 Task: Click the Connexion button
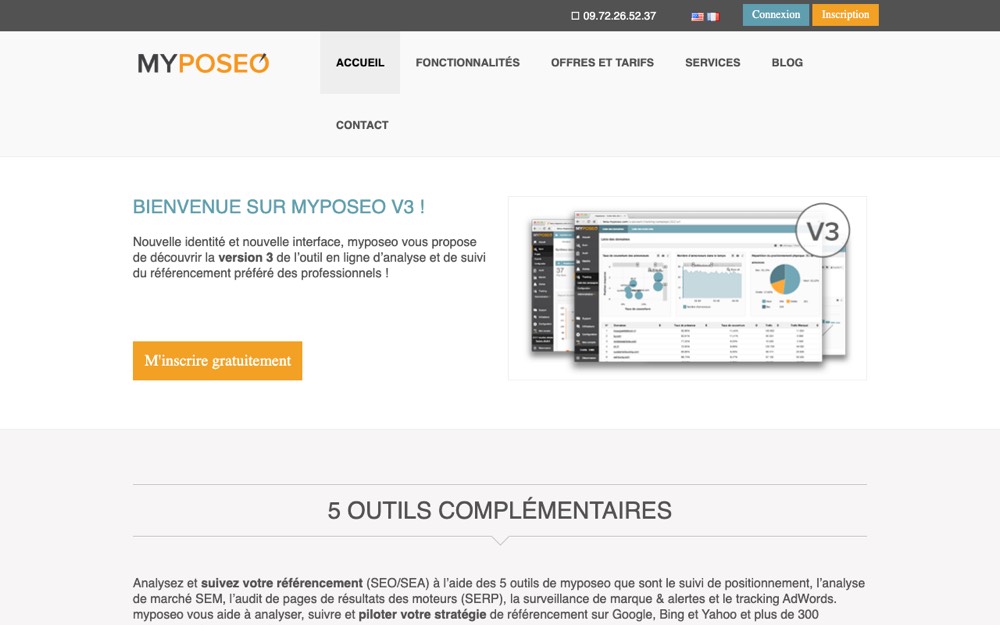tap(776, 15)
